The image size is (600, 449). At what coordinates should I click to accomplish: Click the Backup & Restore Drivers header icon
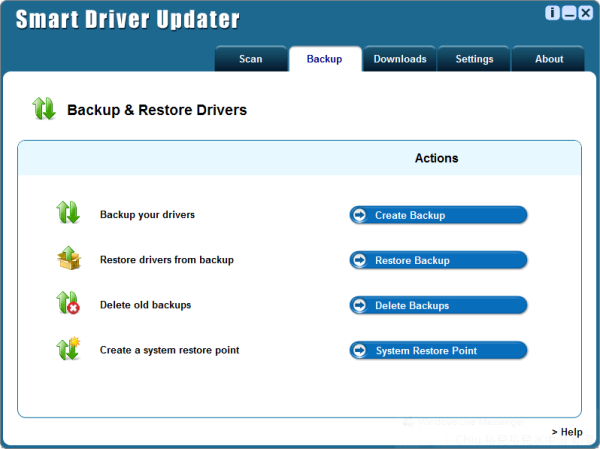click(x=44, y=108)
